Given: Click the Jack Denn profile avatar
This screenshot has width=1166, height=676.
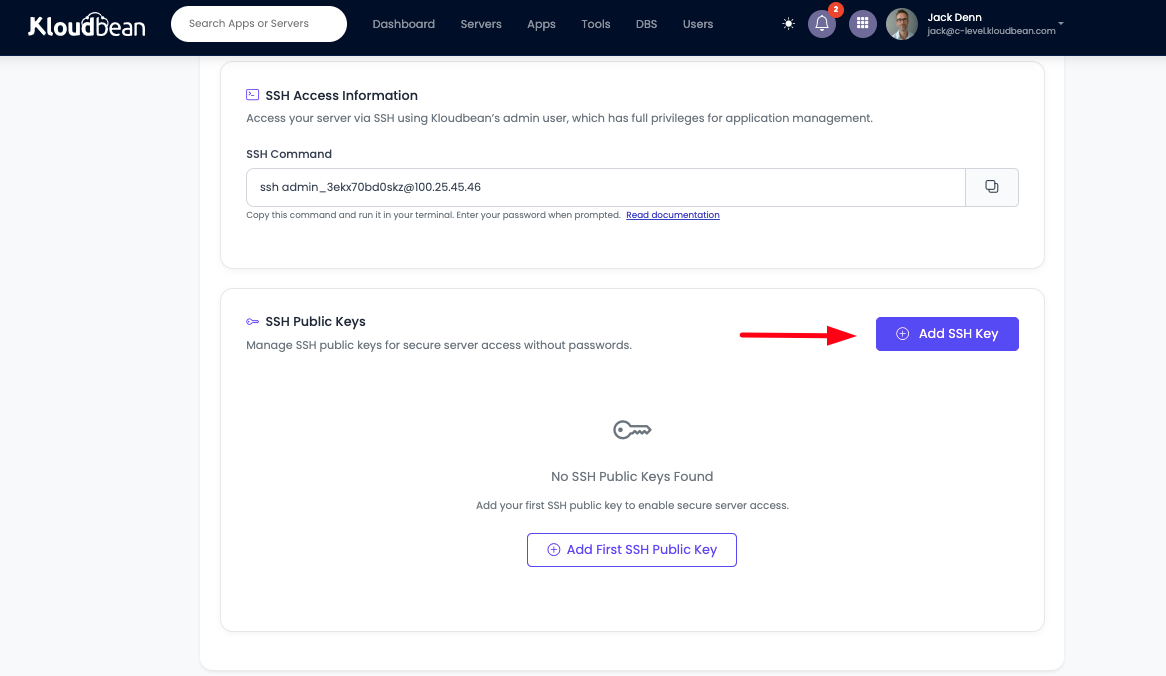Looking at the screenshot, I should pyautogui.click(x=901, y=24).
